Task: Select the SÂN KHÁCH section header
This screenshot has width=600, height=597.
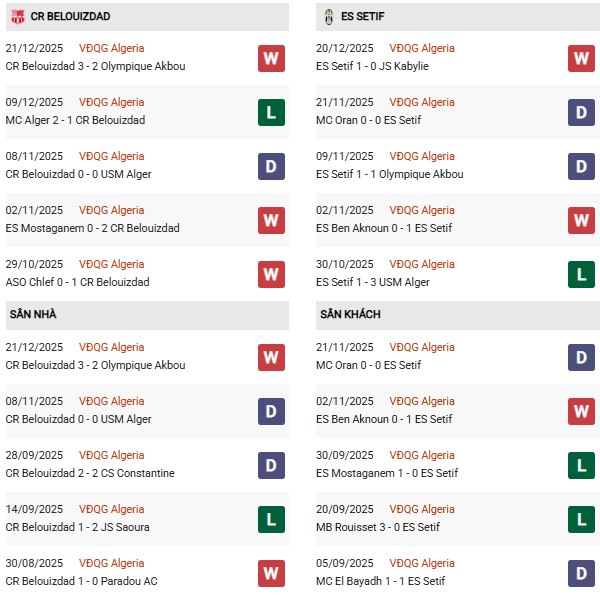Action: click(x=350, y=314)
